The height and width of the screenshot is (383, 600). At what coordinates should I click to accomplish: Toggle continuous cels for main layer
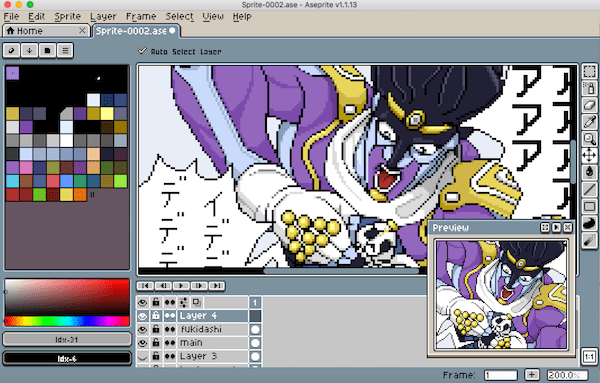pos(170,343)
